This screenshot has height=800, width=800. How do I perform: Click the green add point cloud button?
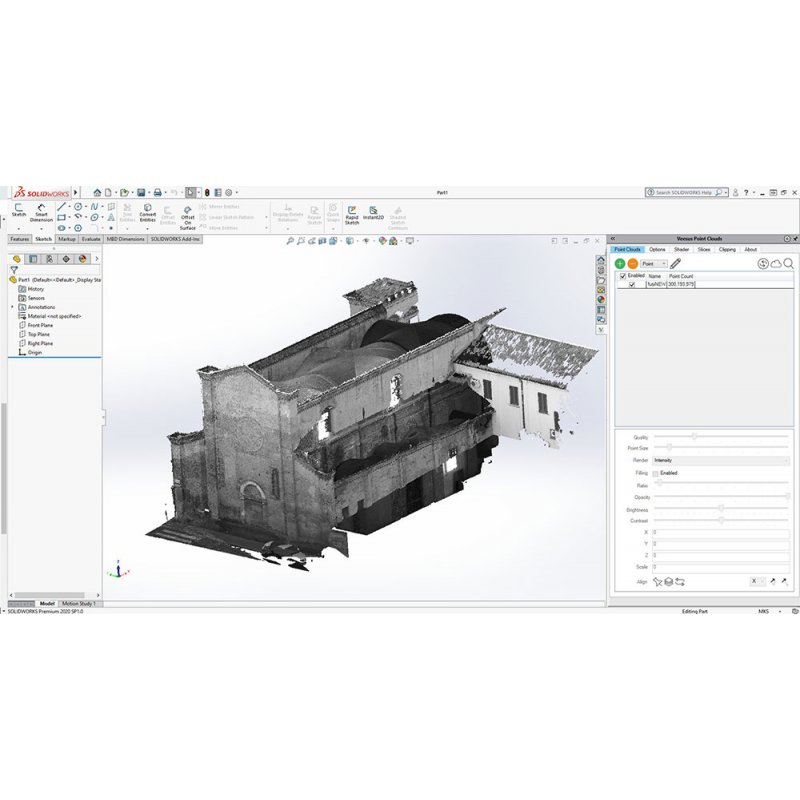pos(620,263)
